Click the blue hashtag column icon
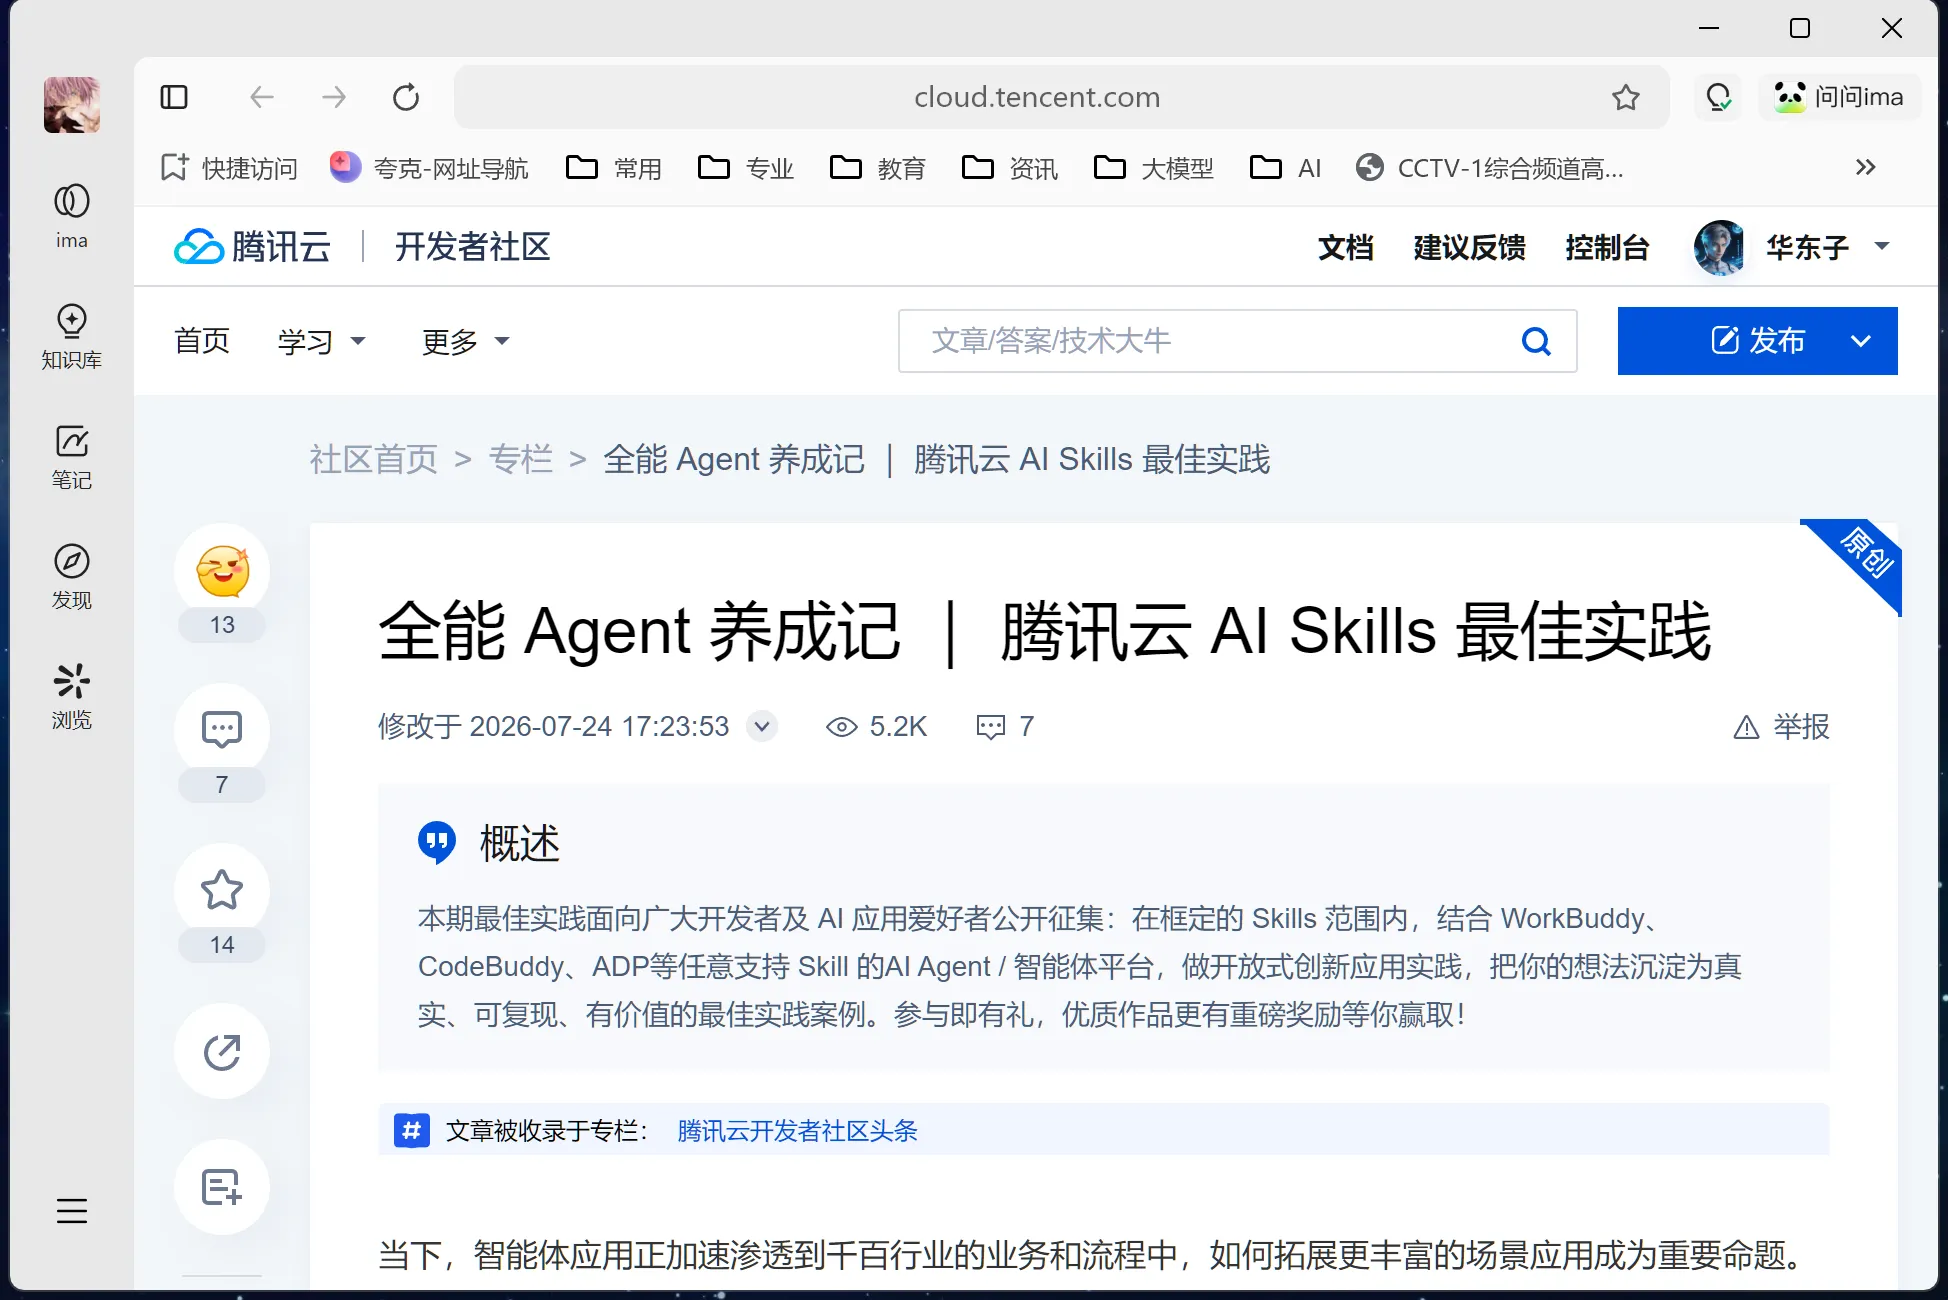Image resolution: width=1948 pixels, height=1300 pixels. pyautogui.click(x=412, y=1131)
